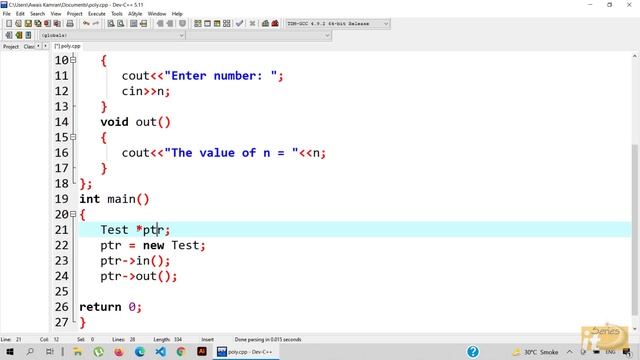640x360 pixels.
Task: Click 'void out()' on line 14
Action: pyautogui.click(x=136, y=122)
